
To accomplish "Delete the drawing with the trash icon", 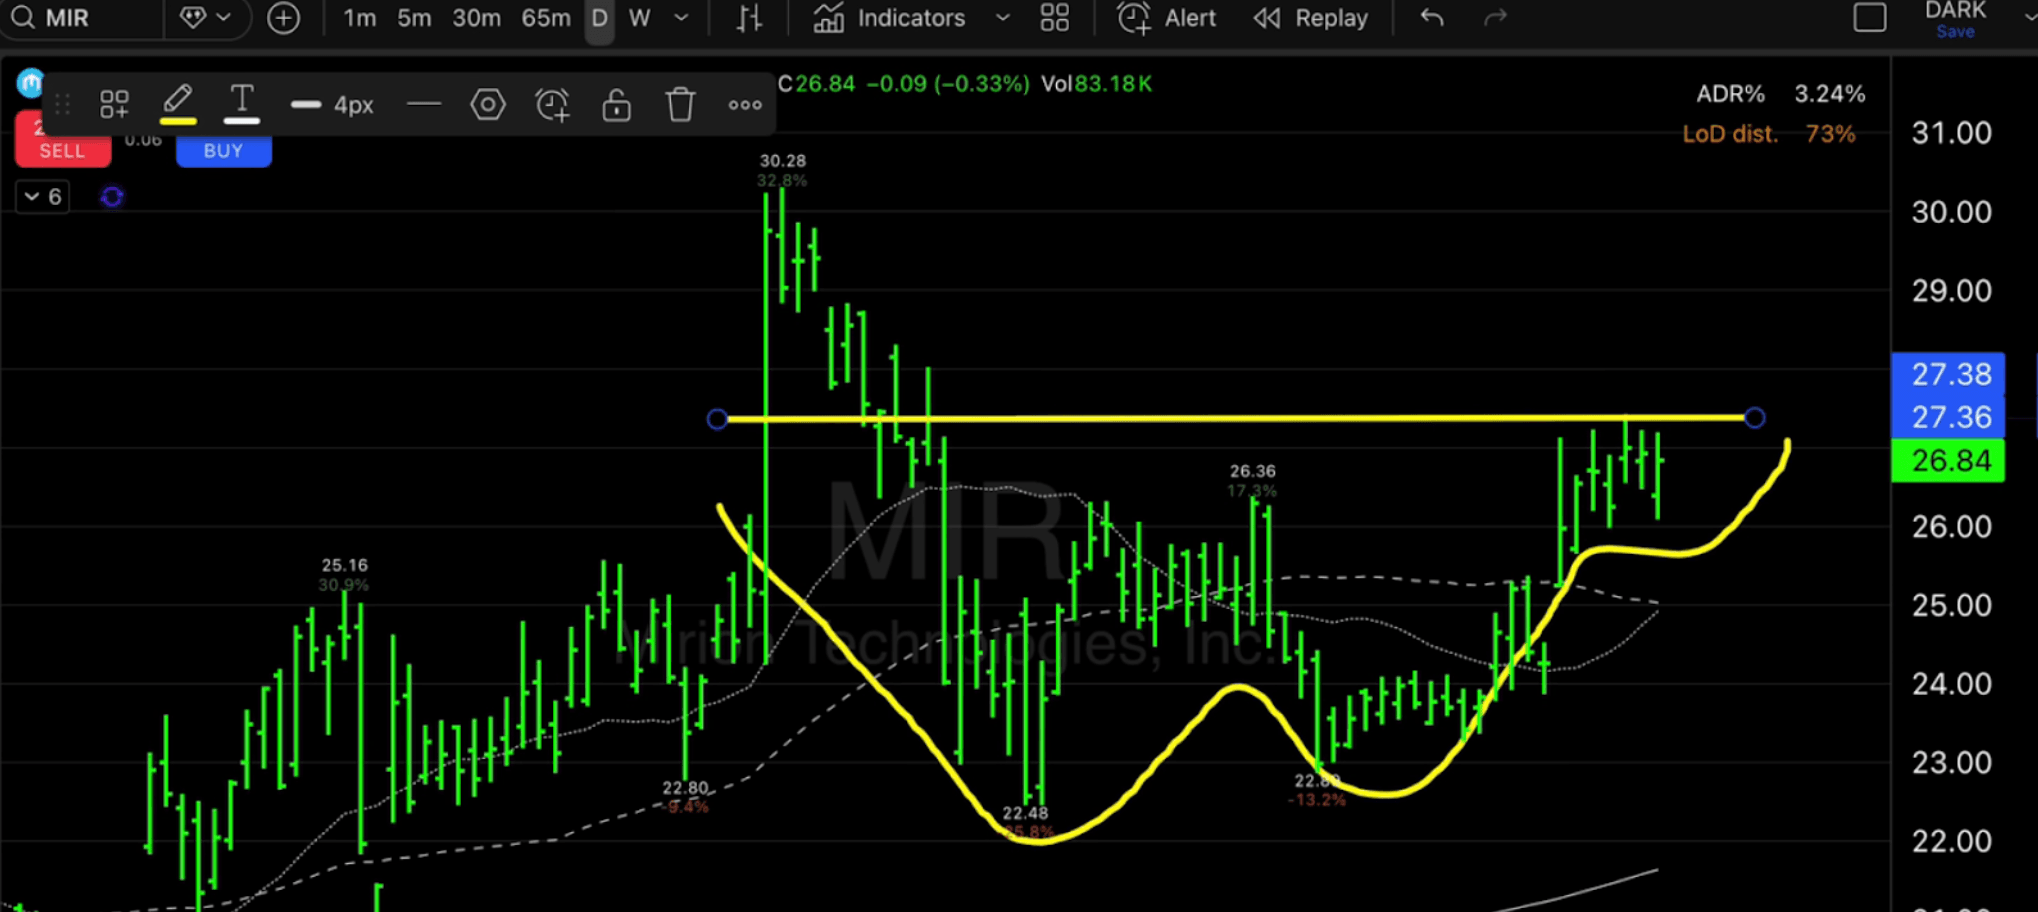I will pyautogui.click(x=680, y=105).
